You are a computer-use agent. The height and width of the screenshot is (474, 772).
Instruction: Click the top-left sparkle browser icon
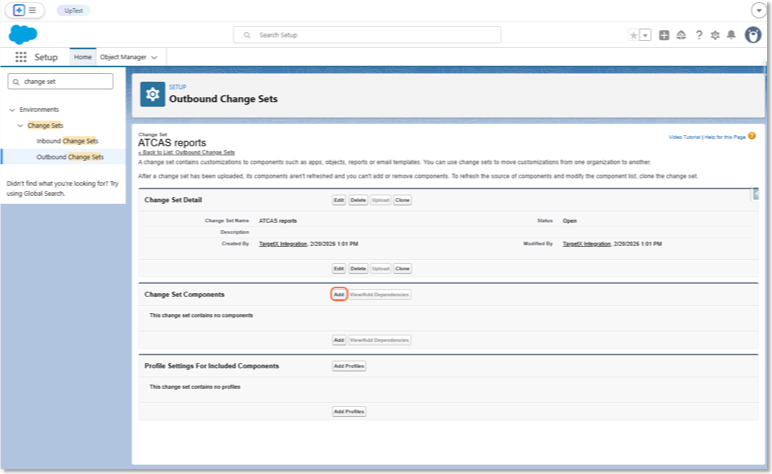pyautogui.click(x=19, y=10)
